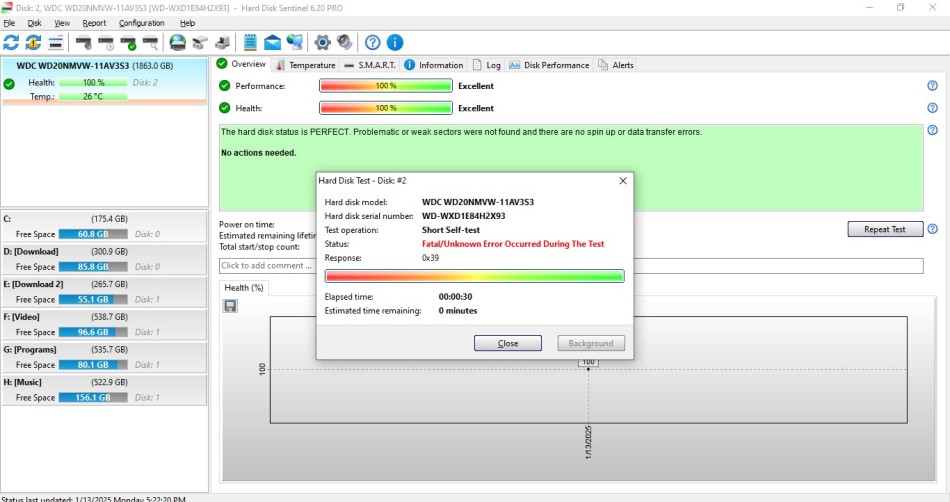950x502 pixels.
Task: Open the View menu
Action: (62, 23)
